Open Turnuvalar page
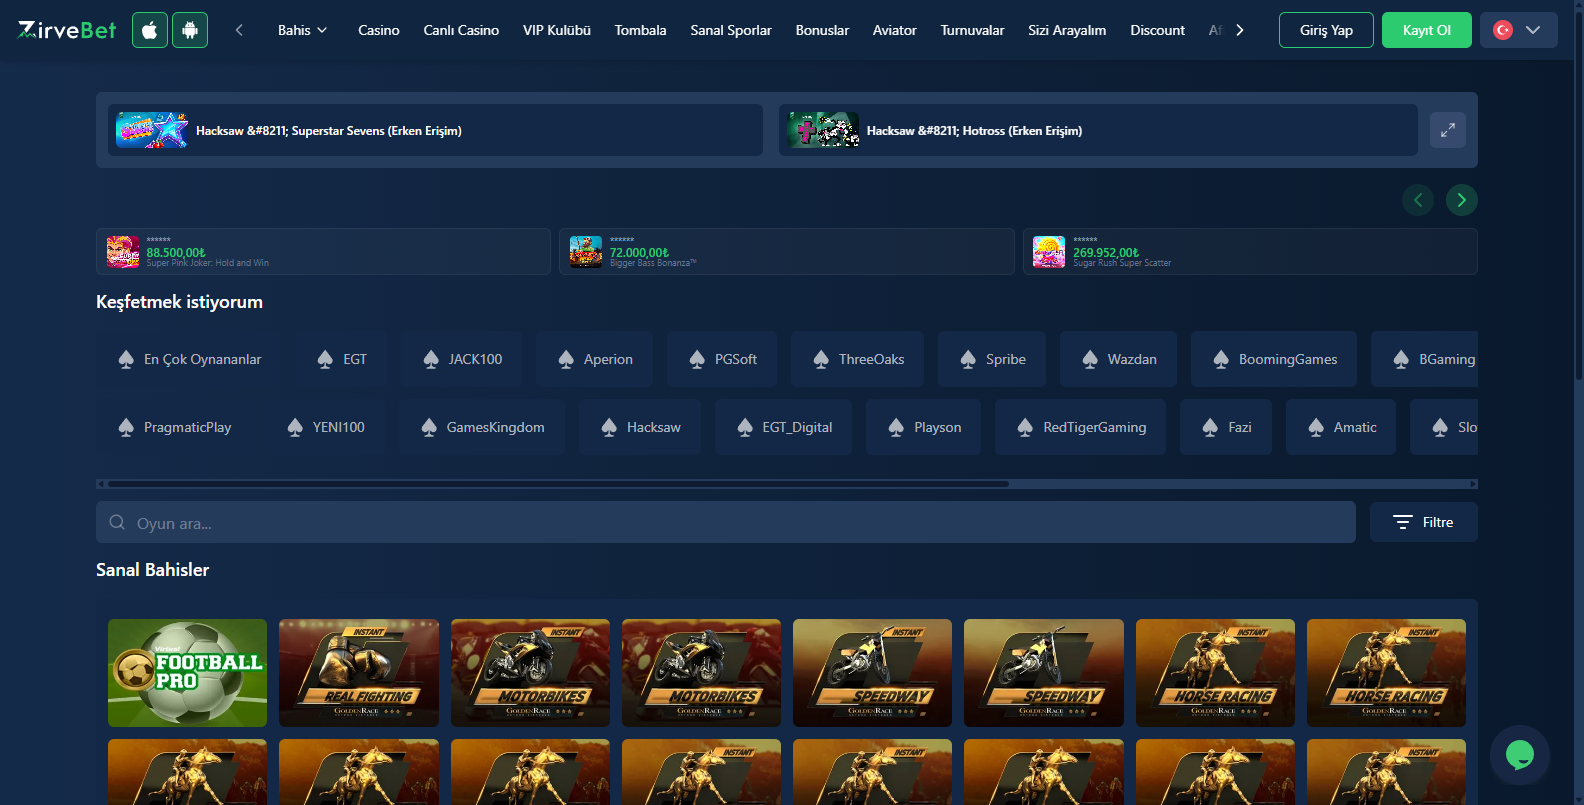Screen dimensions: 1584x805 click(x=972, y=30)
